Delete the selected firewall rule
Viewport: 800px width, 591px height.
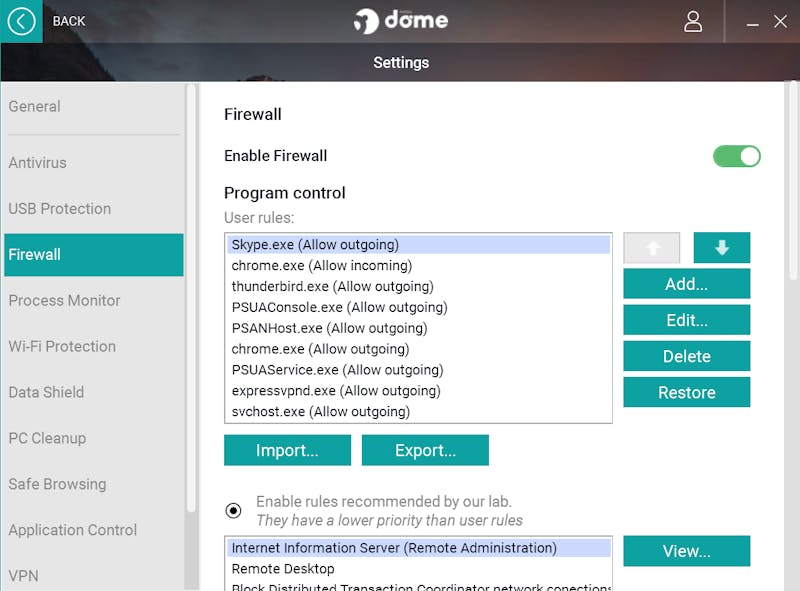[x=687, y=356]
